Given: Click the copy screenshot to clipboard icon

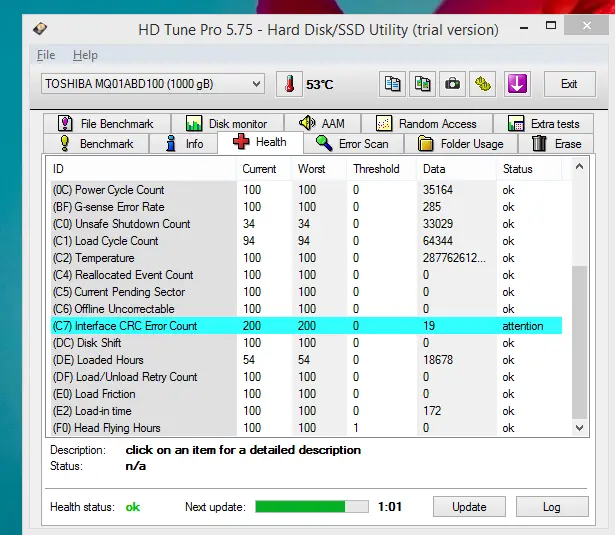Looking at the screenshot, I should (422, 84).
